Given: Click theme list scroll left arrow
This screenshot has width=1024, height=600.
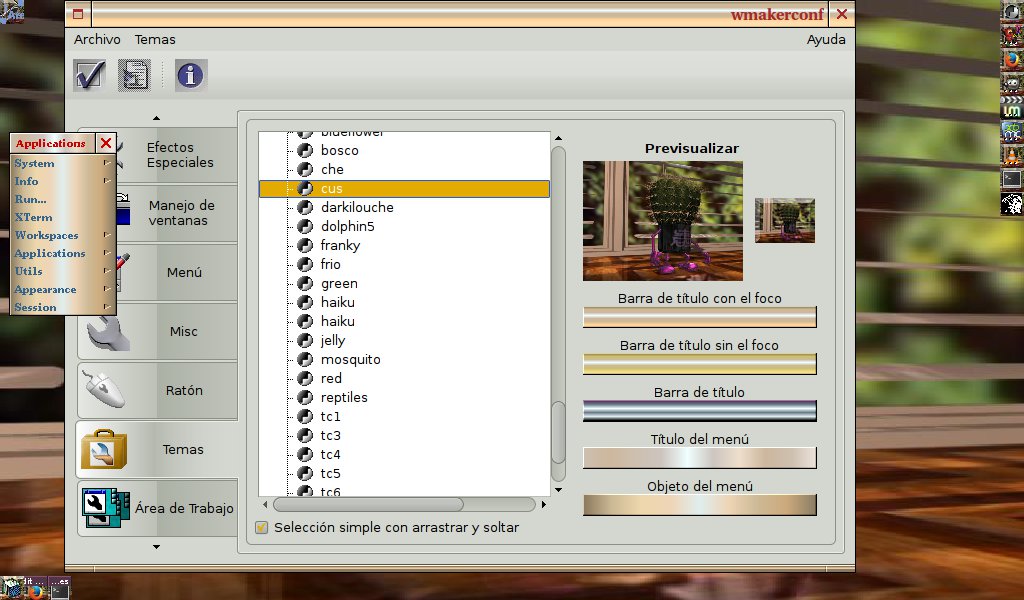Looking at the screenshot, I should click(x=264, y=504).
